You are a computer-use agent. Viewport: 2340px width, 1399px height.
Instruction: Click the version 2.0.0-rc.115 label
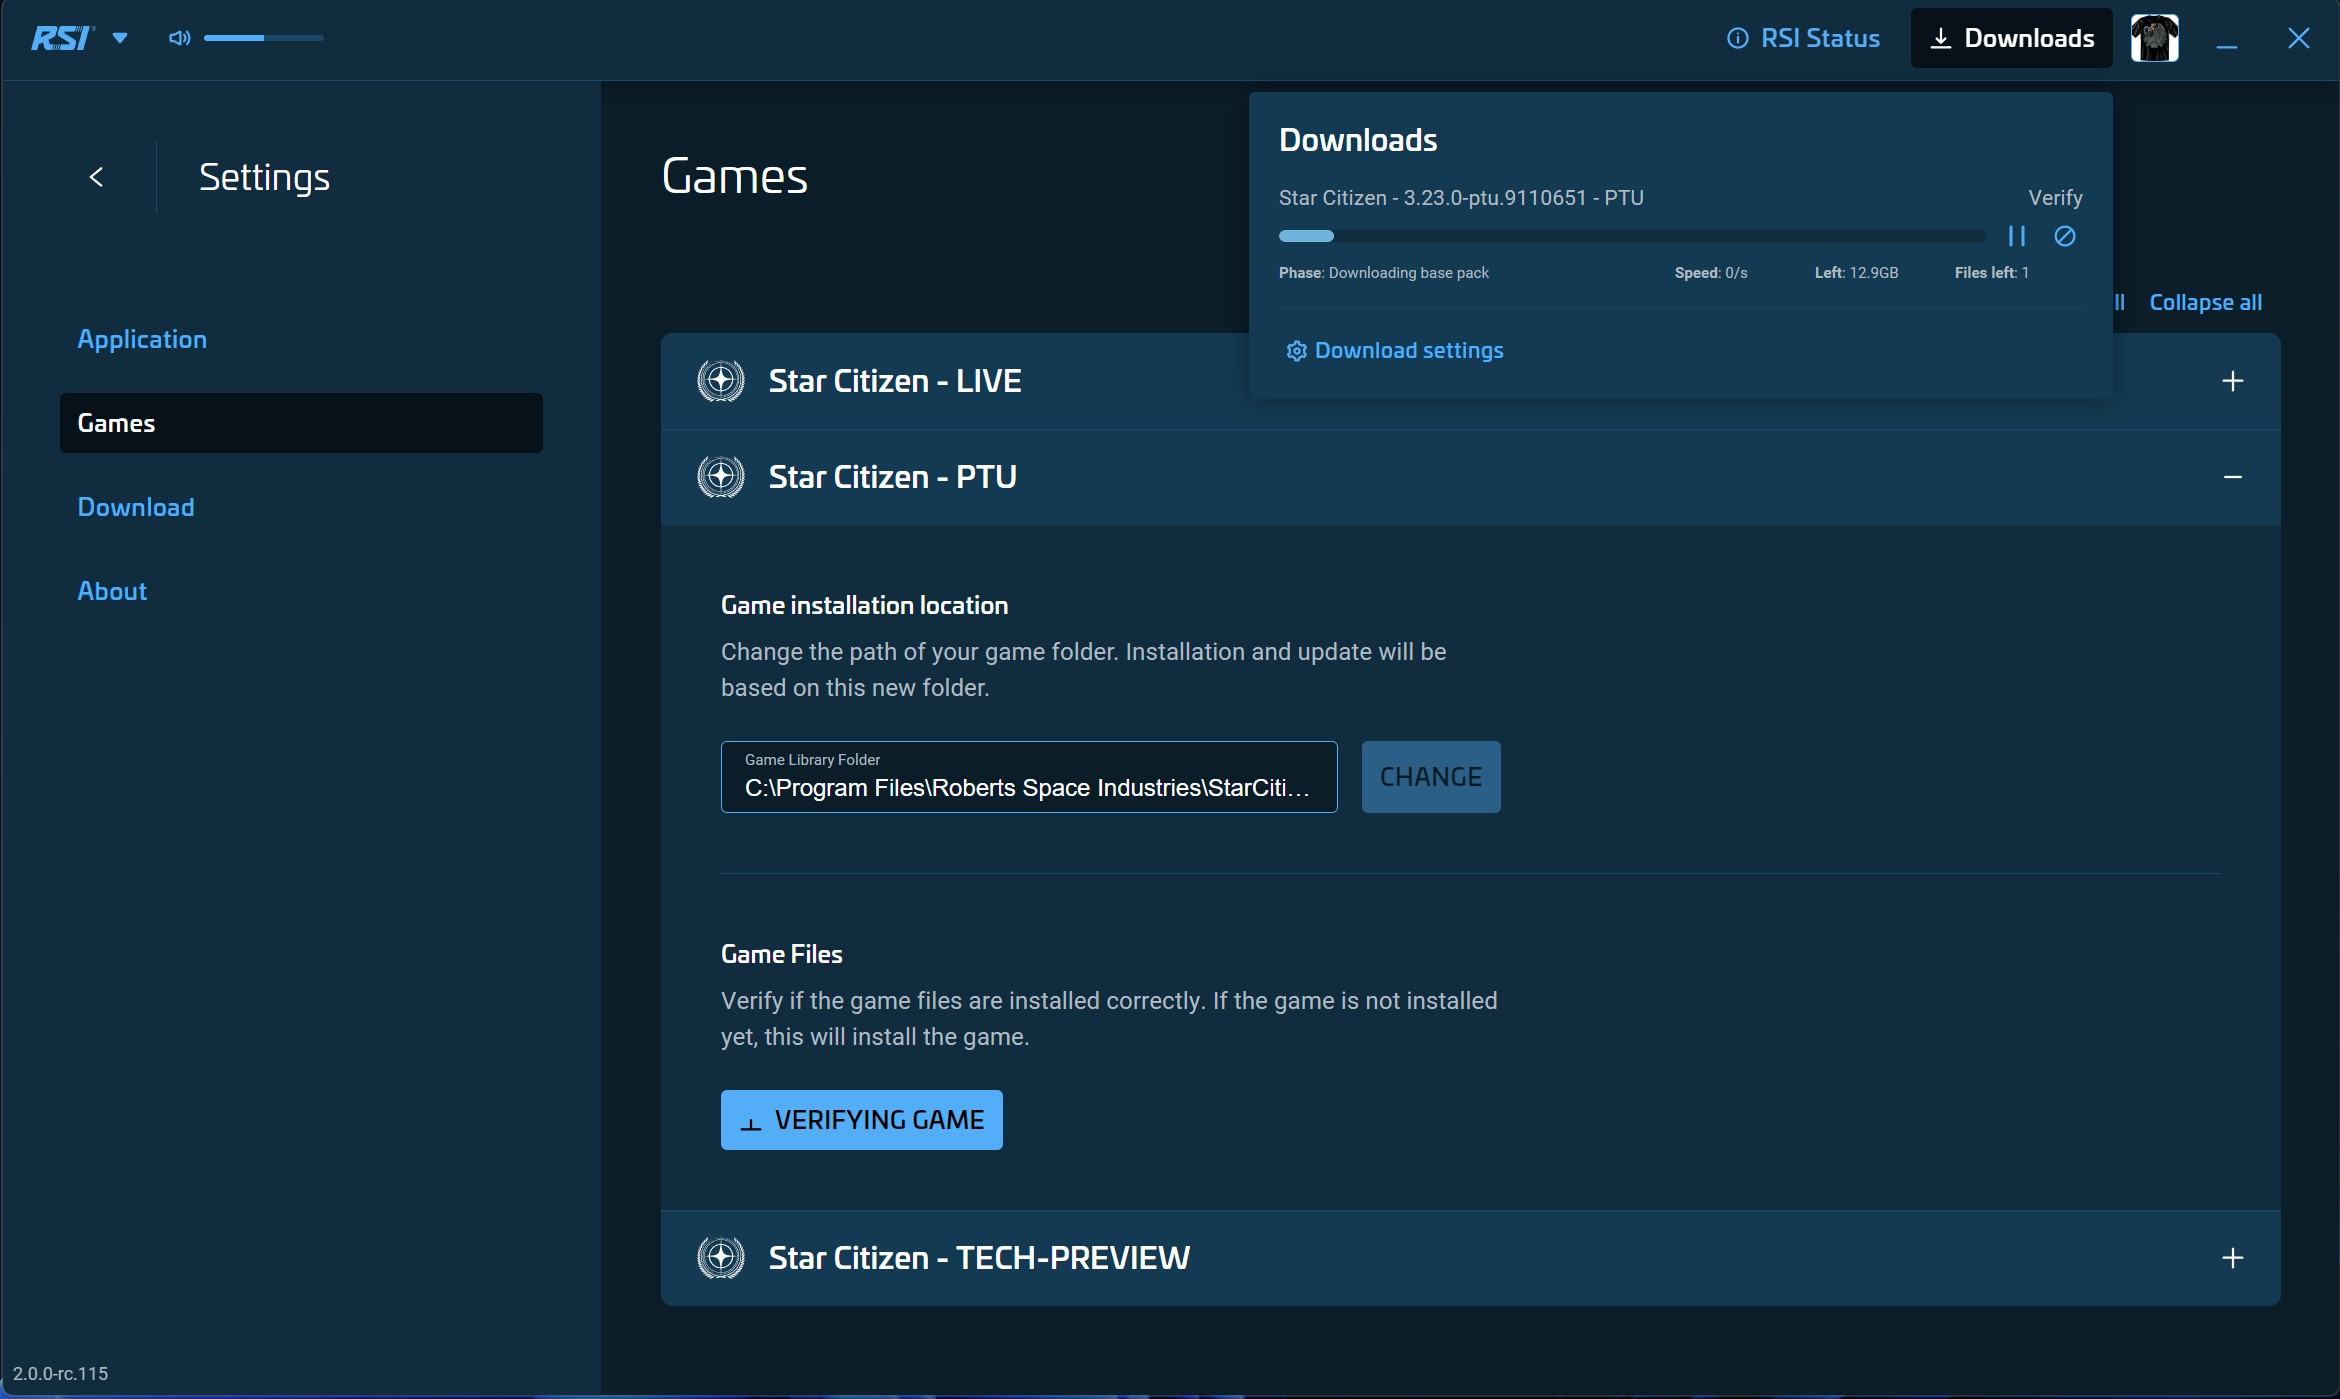[60, 1373]
